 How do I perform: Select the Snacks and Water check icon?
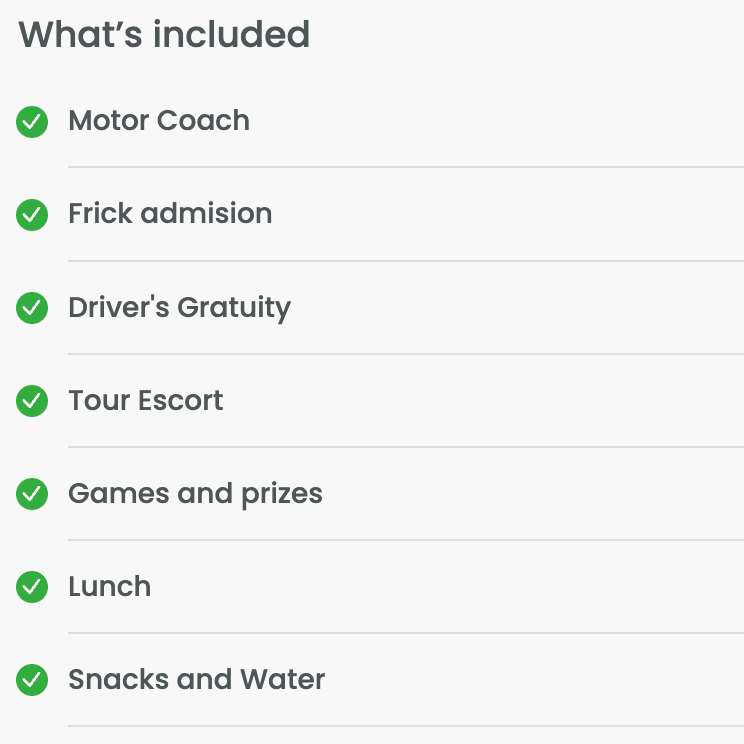32,680
